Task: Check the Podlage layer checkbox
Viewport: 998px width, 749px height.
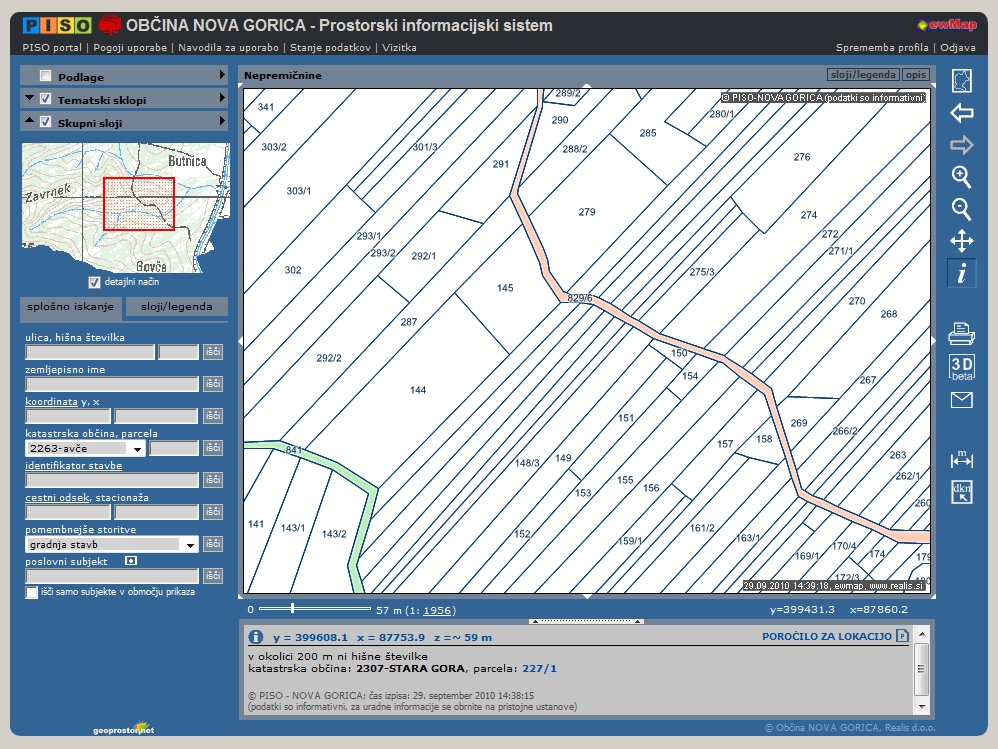Action: (x=45, y=76)
